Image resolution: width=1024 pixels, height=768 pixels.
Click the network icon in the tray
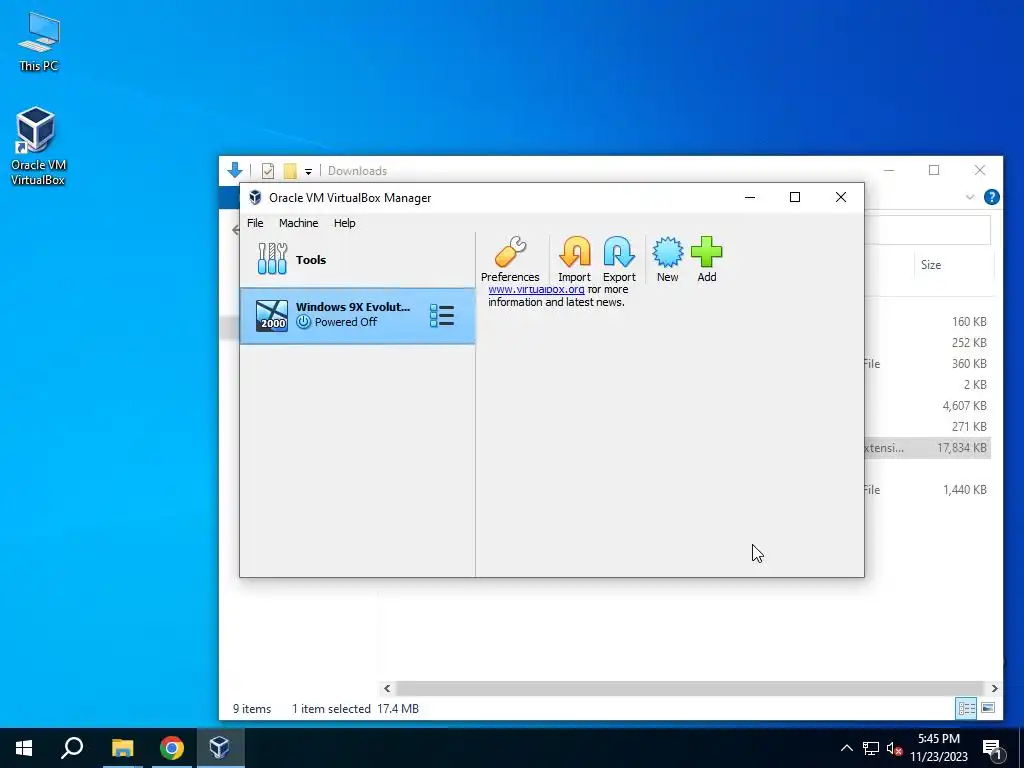pos(871,748)
